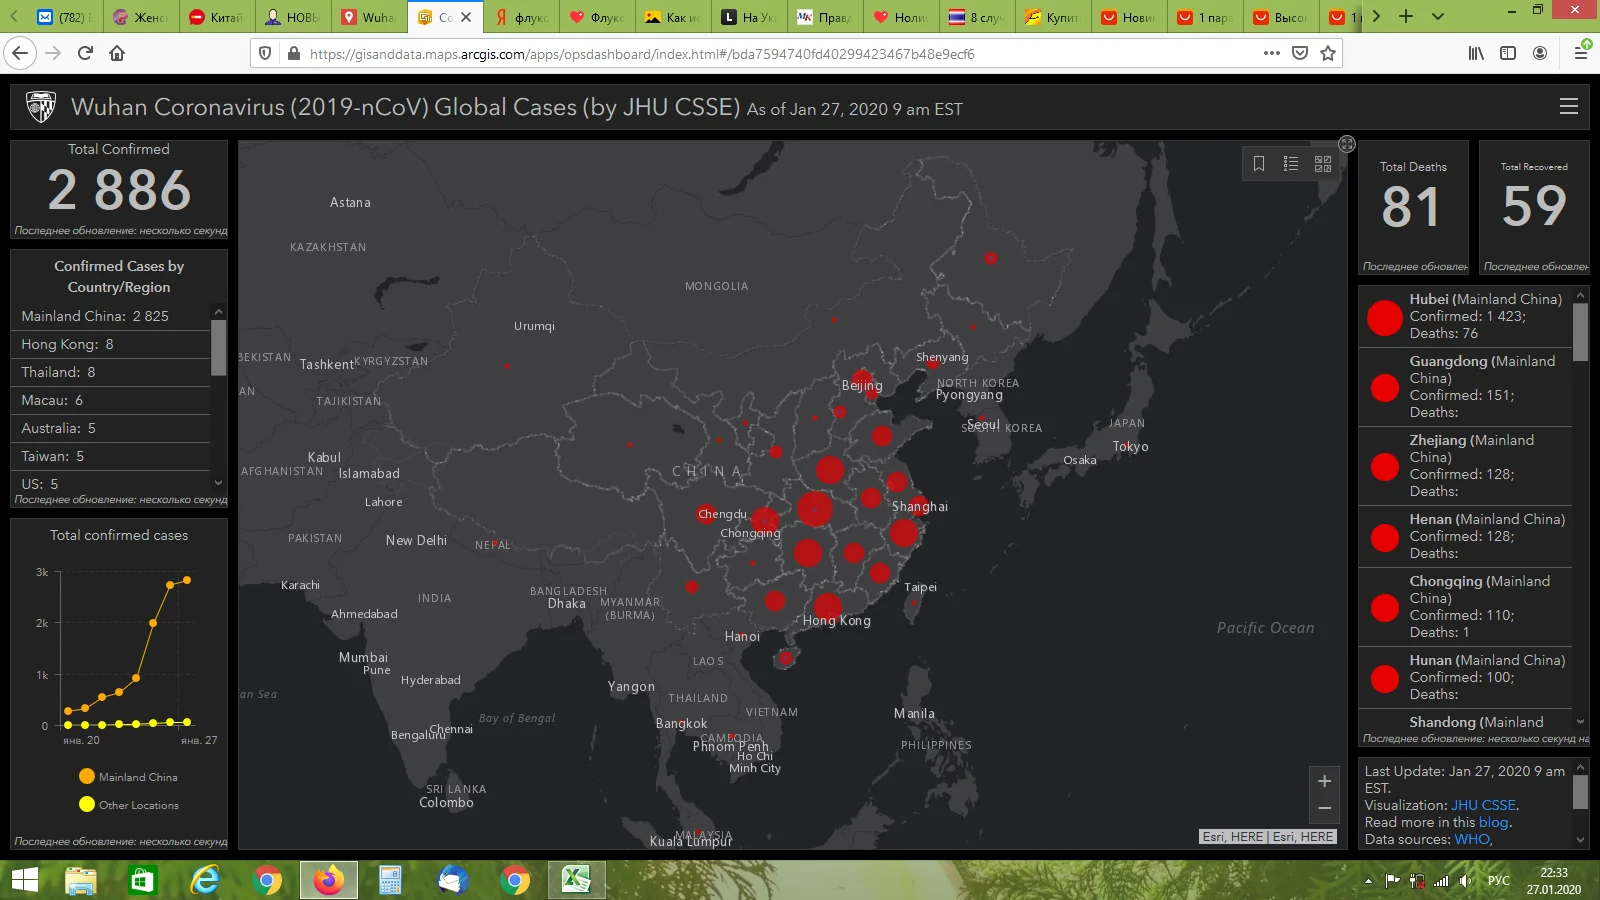This screenshot has width=1600, height=900.
Task: Toggle Mainland China series in chart legend
Action: point(128,777)
